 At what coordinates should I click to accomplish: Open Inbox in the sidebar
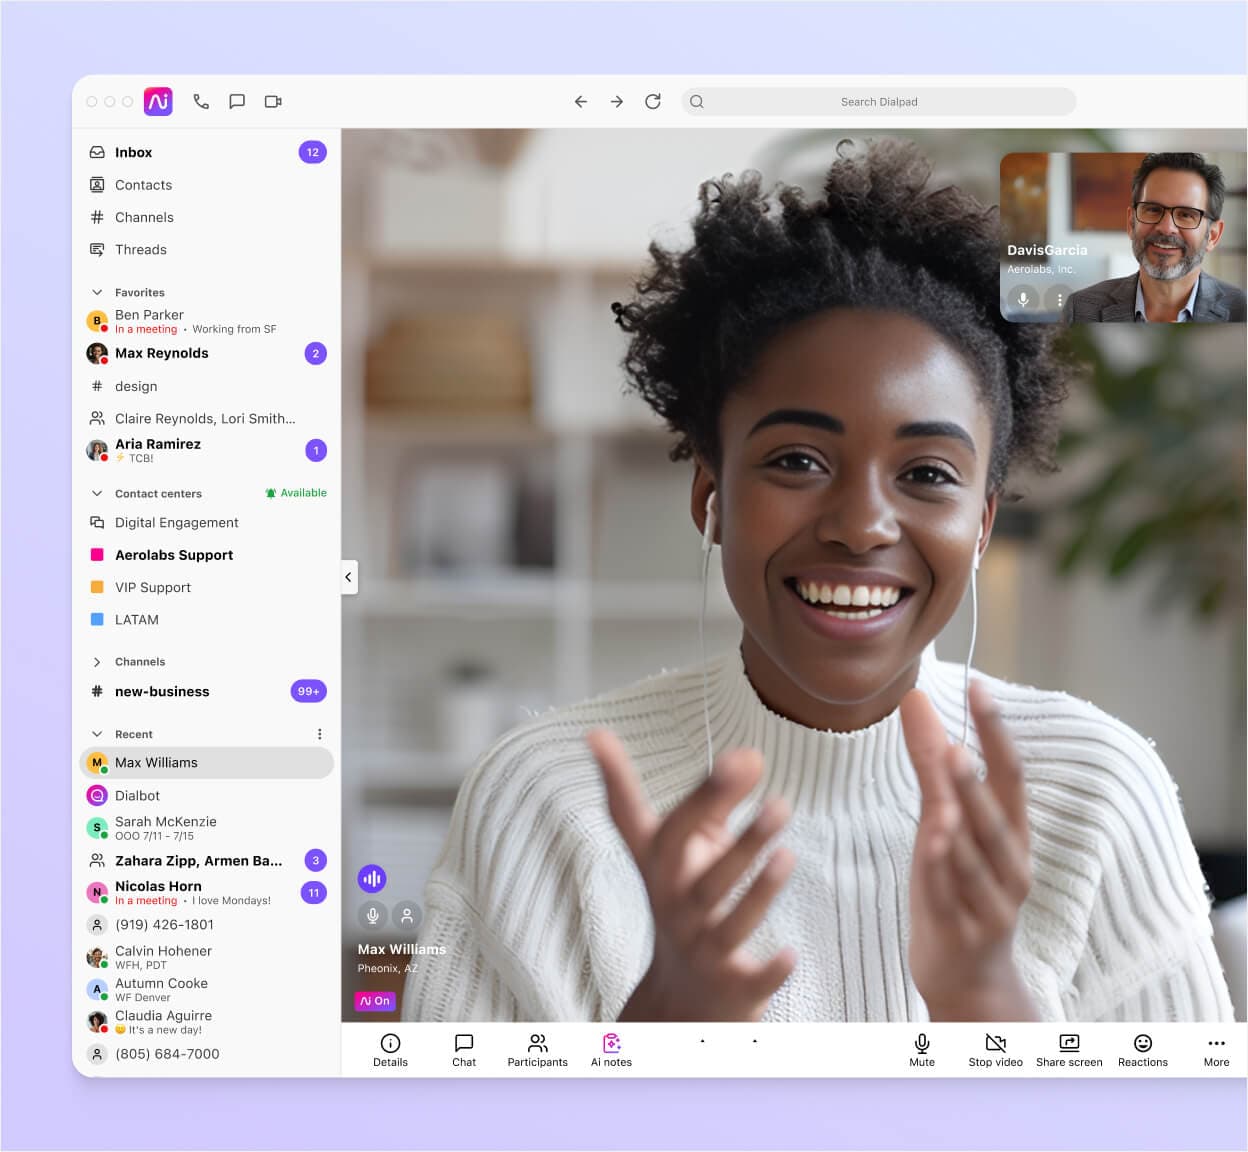(x=133, y=152)
